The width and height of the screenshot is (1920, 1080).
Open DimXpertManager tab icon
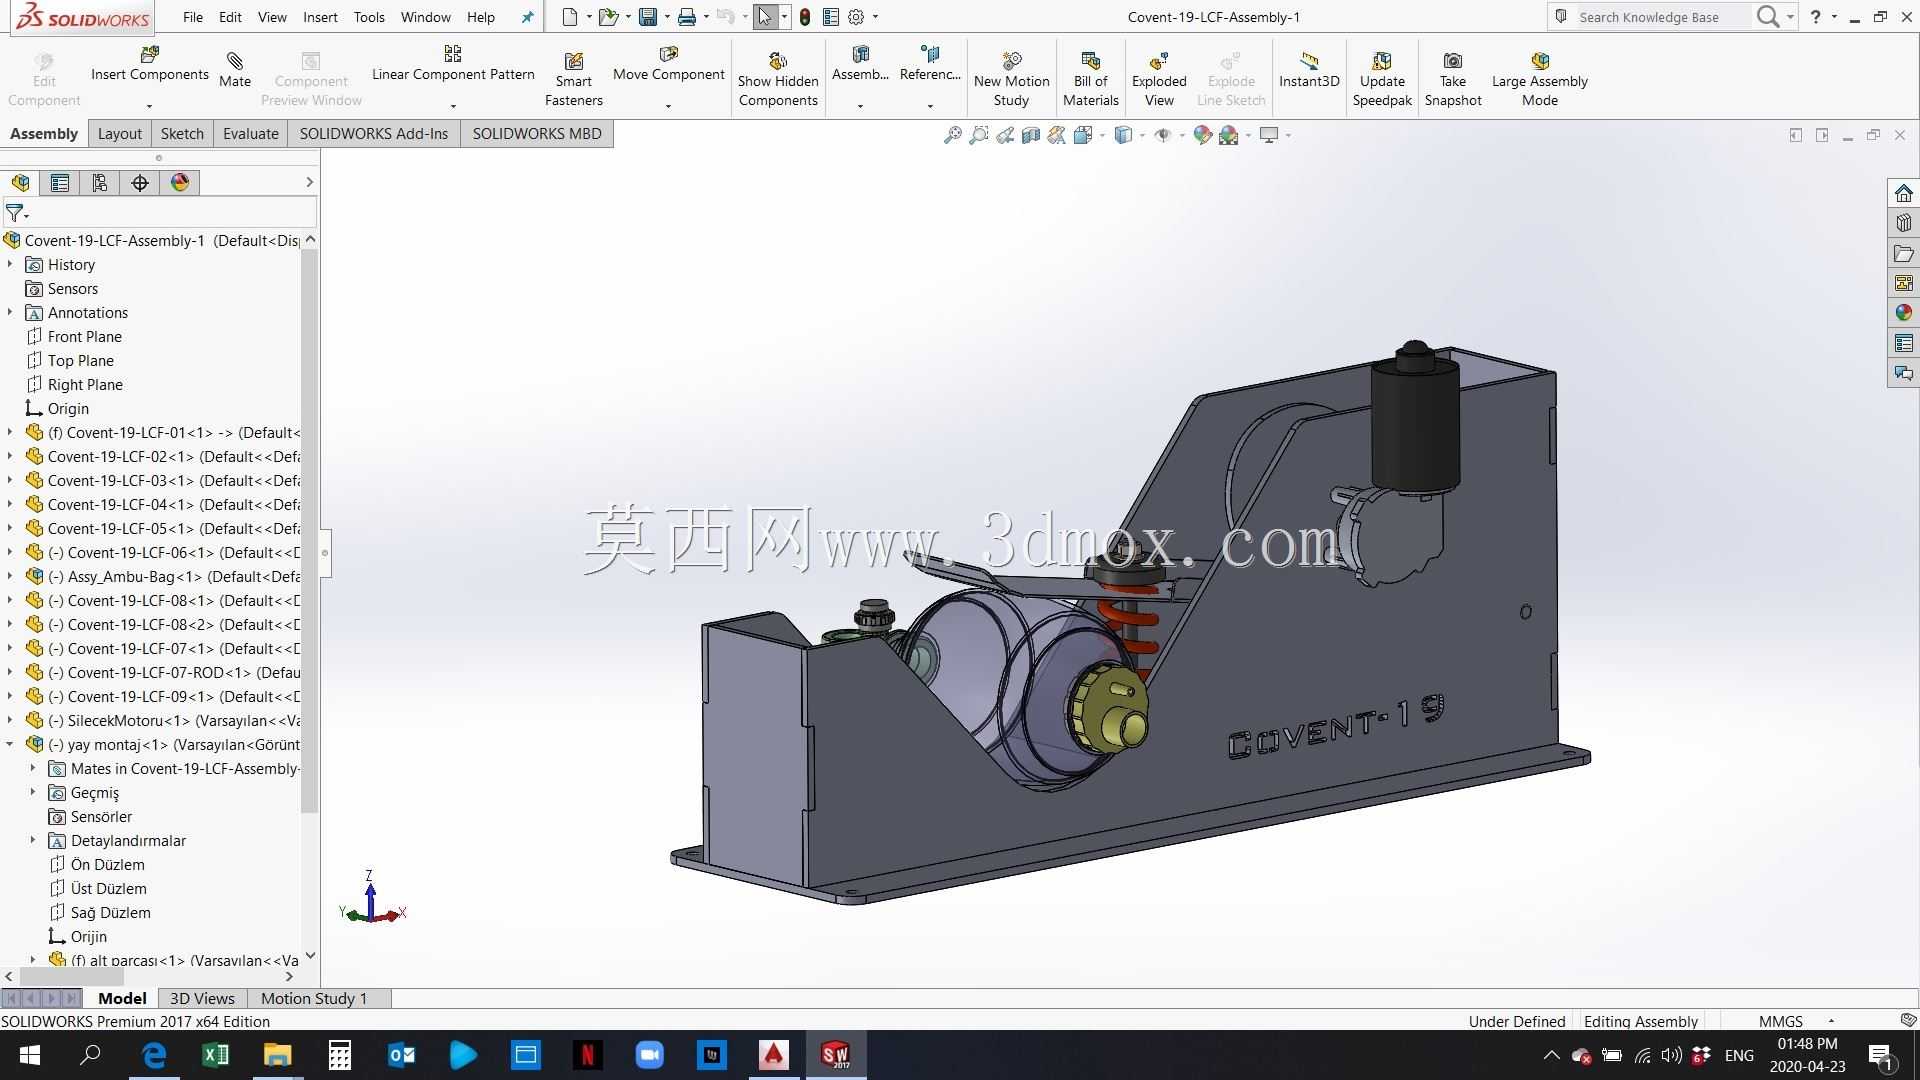pos(140,182)
